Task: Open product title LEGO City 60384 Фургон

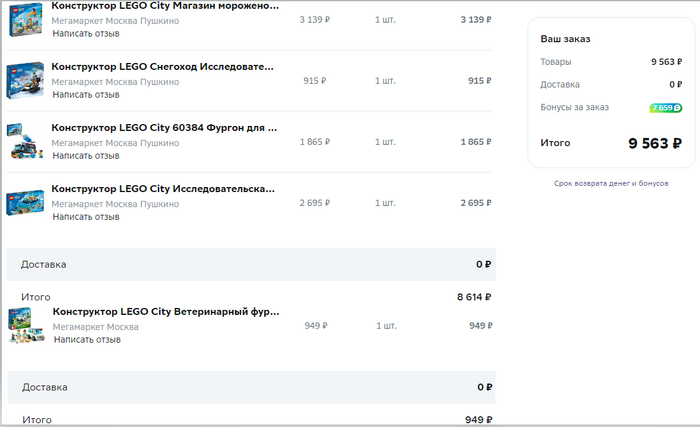Action: [164, 128]
